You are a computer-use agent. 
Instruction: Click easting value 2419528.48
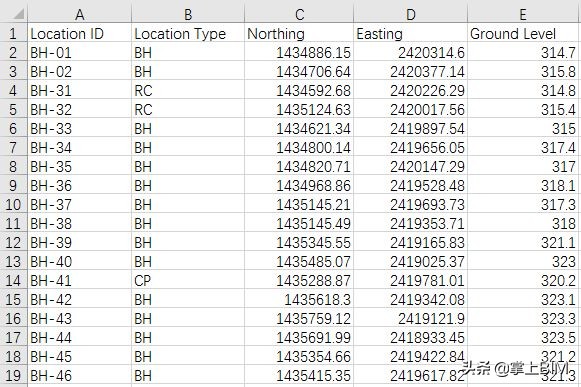(411, 185)
